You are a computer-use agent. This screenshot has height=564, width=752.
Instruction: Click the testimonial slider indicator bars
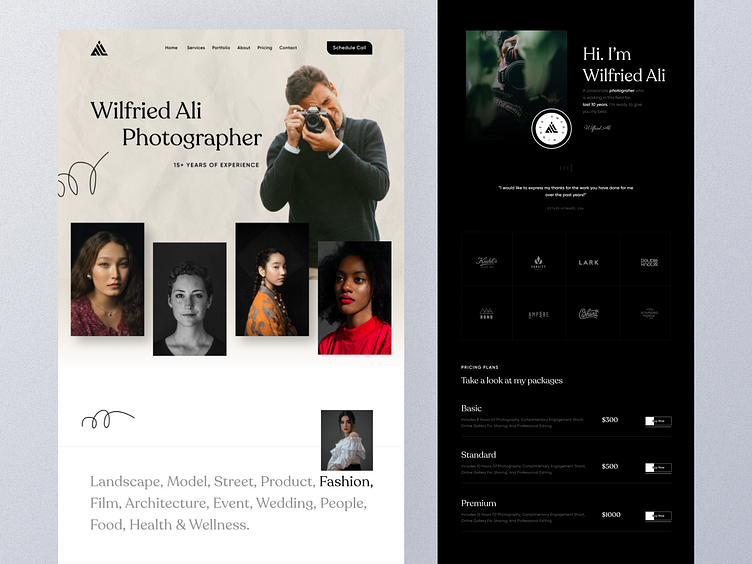click(566, 168)
